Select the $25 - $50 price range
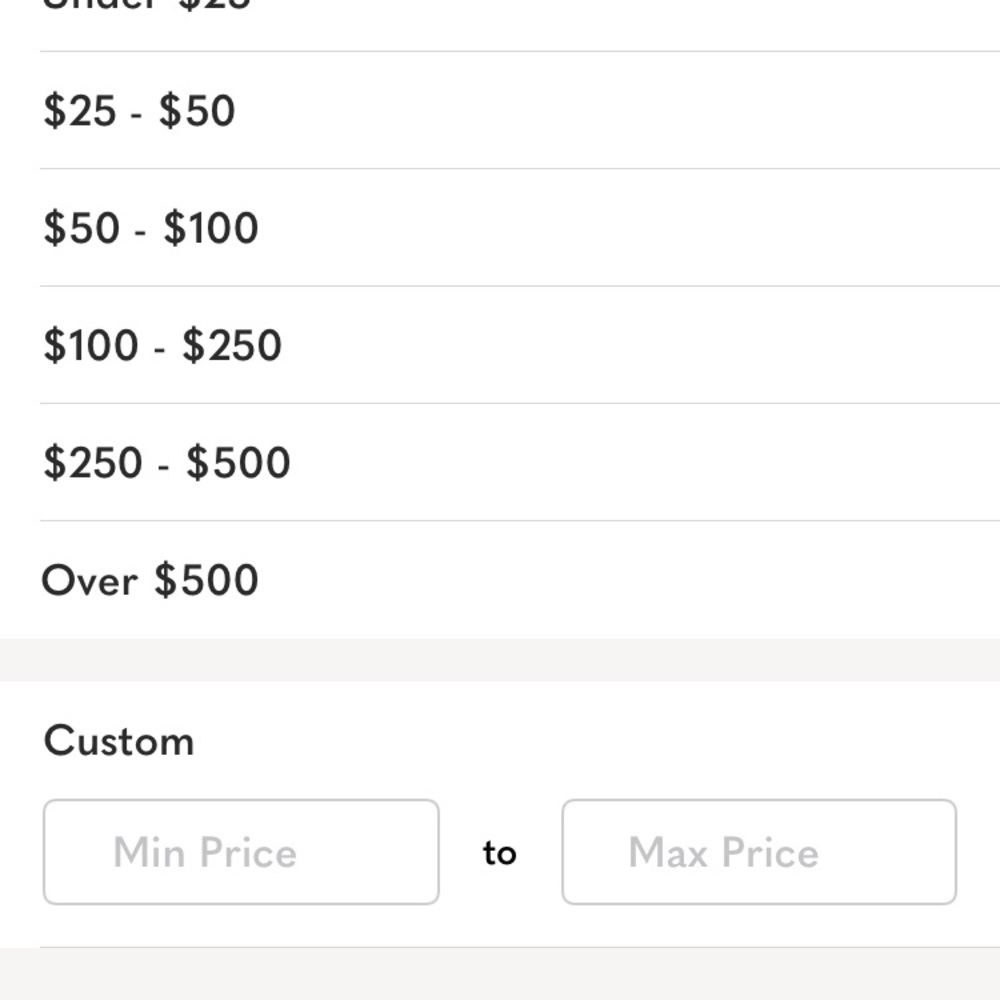 [140, 110]
